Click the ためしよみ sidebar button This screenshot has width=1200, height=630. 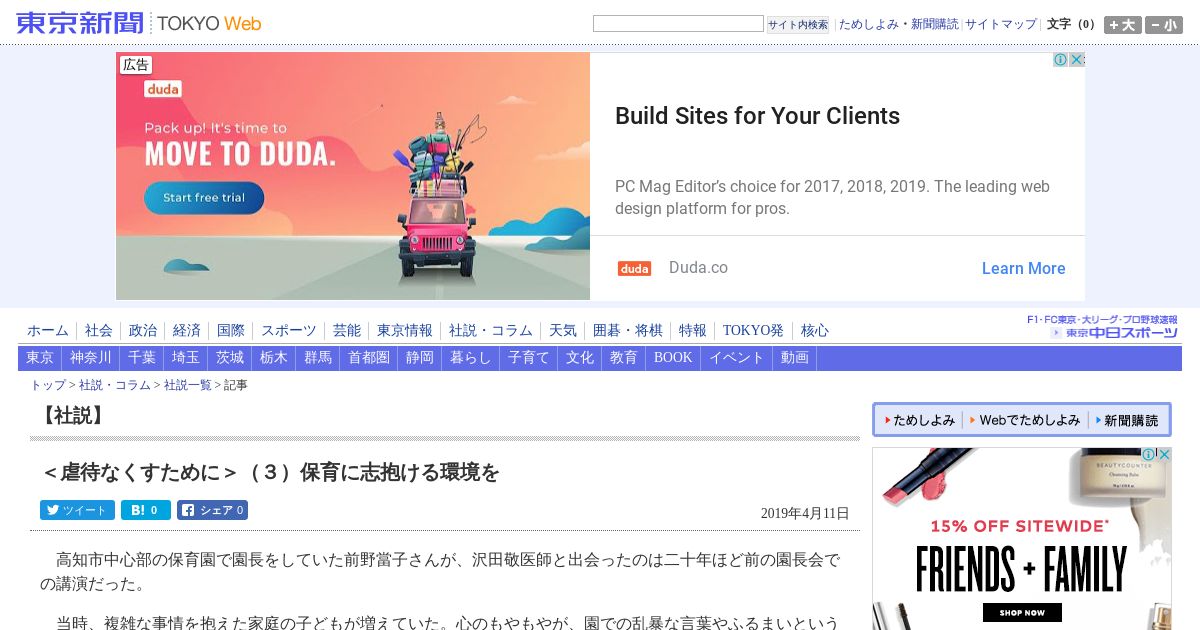coord(921,420)
